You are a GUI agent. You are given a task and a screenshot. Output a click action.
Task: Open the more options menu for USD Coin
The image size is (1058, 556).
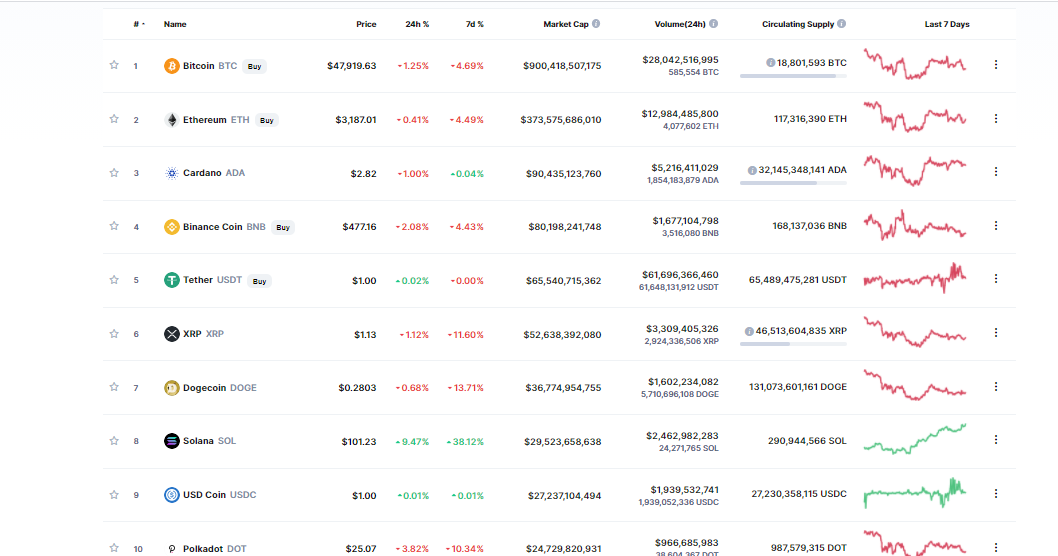[996, 494]
